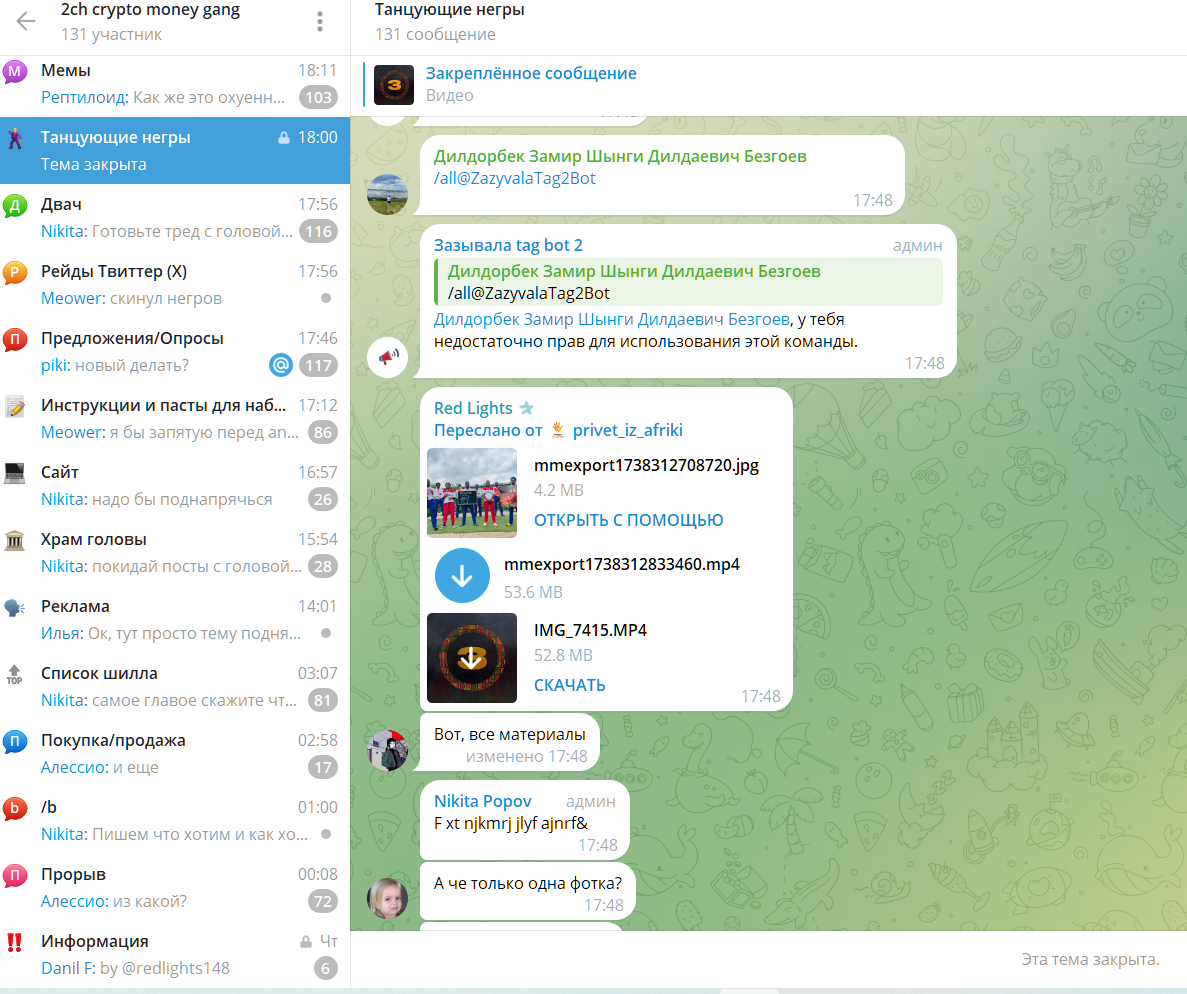This screenshot has height=994, width=1187.
Task: Open Nikita Popov sender profile
Action: click(482, 801)
